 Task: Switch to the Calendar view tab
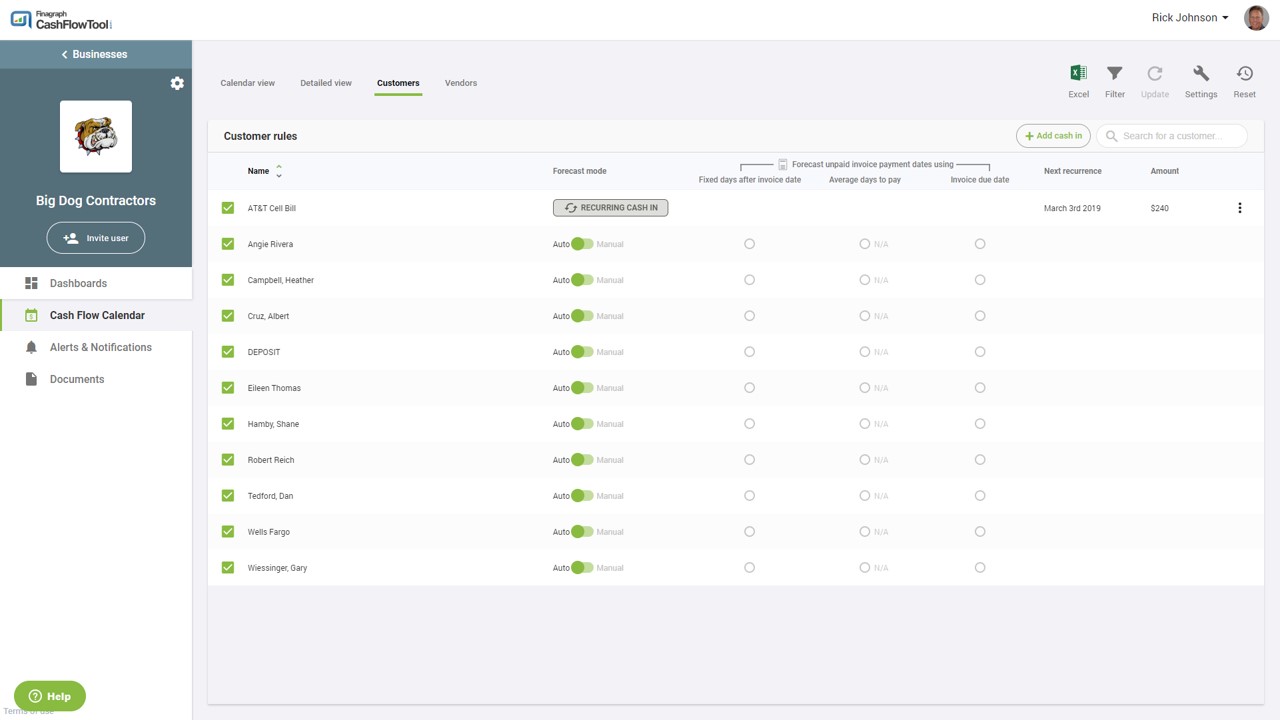point(247,83)
